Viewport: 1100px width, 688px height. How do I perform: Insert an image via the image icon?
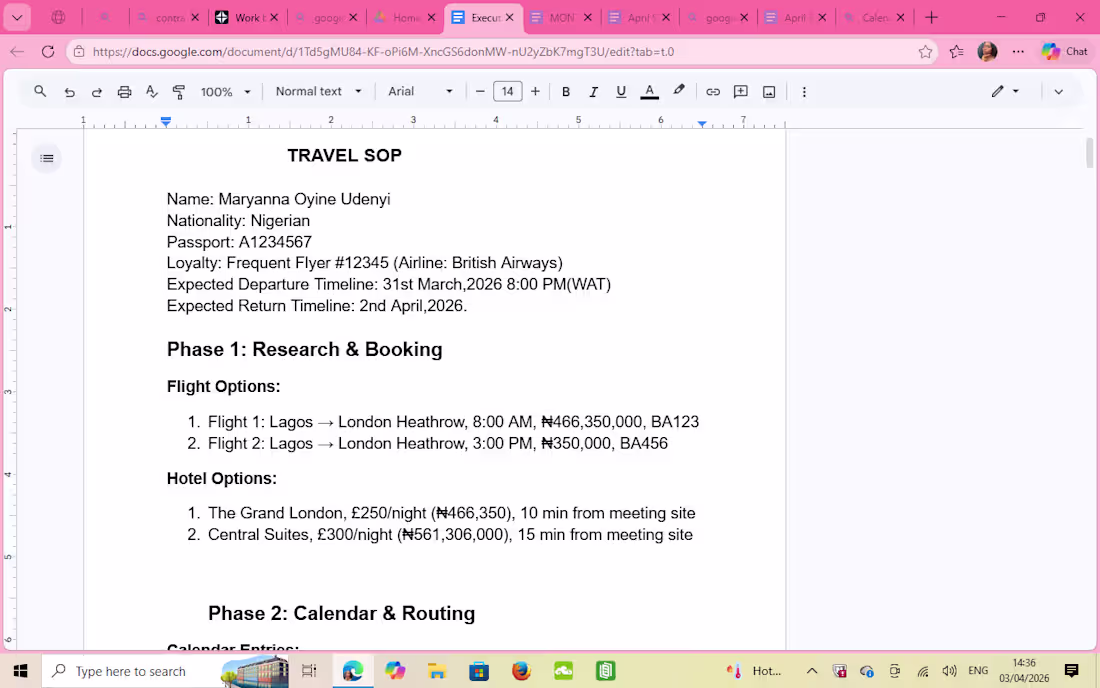coord(769,91)
